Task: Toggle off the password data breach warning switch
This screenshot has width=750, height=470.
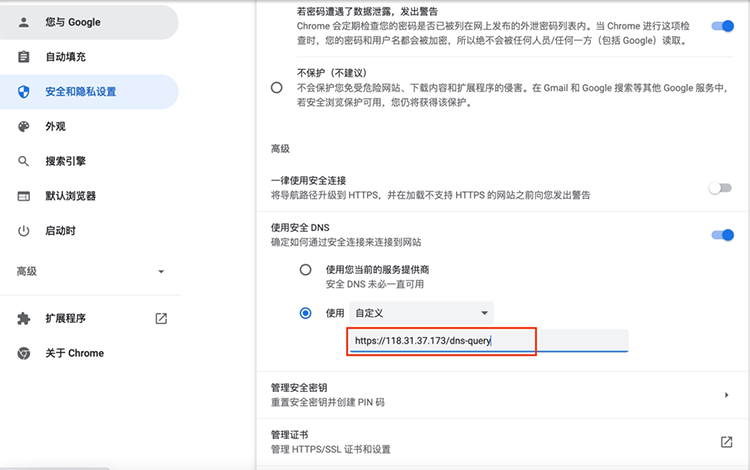Action: pyautogui.click(x=722, y=26)
